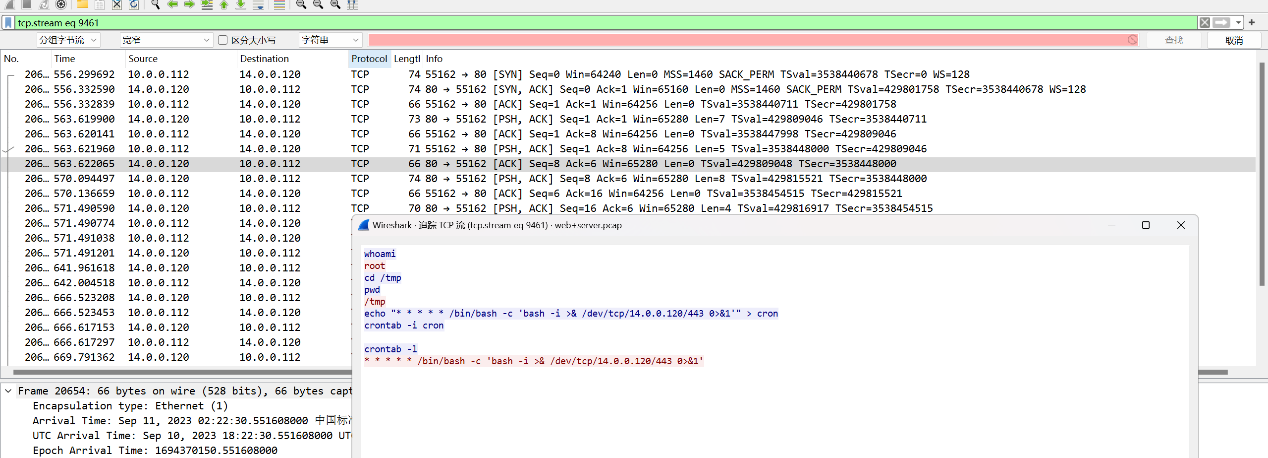The height and width of the screenshot is (458, 1268).
Task: Select the SYN, ACK packet at 556.332590
Action: 627,89
